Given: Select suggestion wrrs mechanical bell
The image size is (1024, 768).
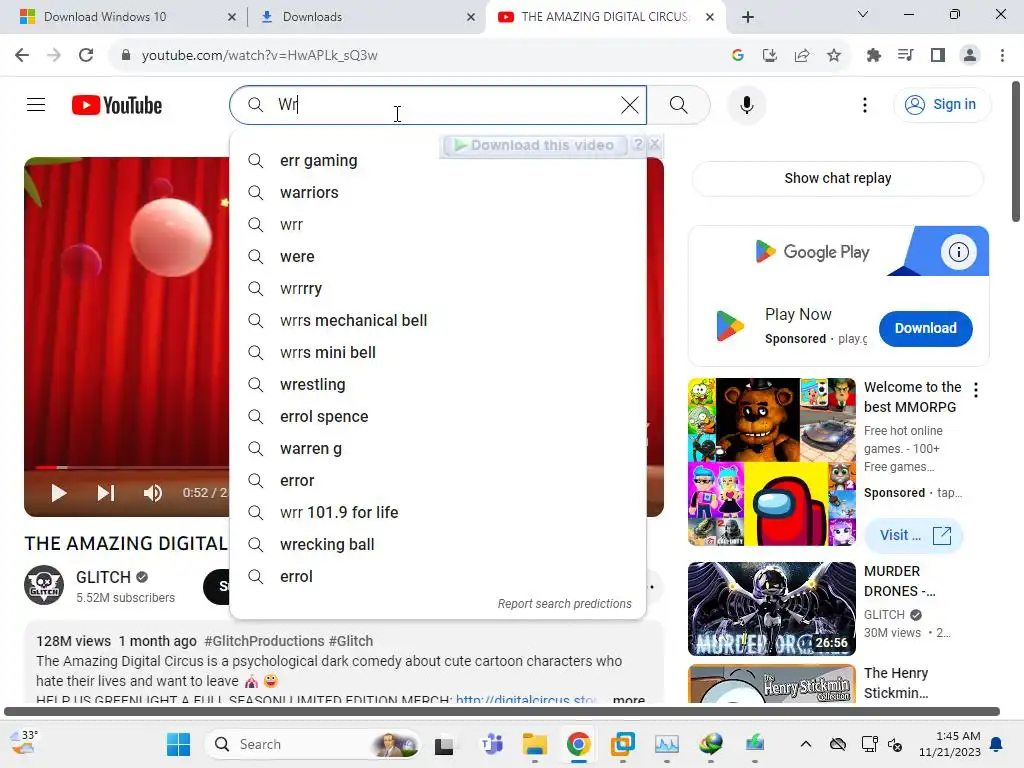Looking at the screenshot, I should coord(438,321).
